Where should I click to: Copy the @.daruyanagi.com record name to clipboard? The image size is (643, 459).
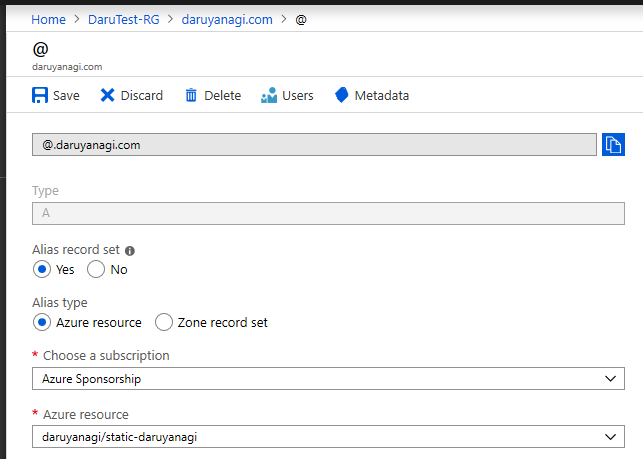[613, 144]
